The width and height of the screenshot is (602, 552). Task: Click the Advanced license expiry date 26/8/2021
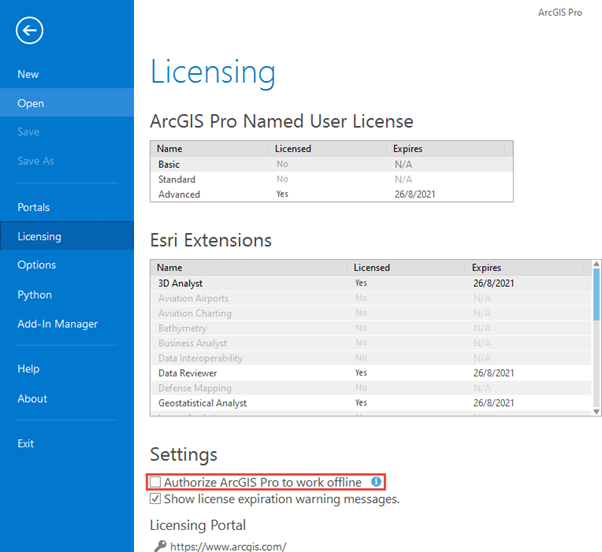pyautogui.click(x=415, y=194)
